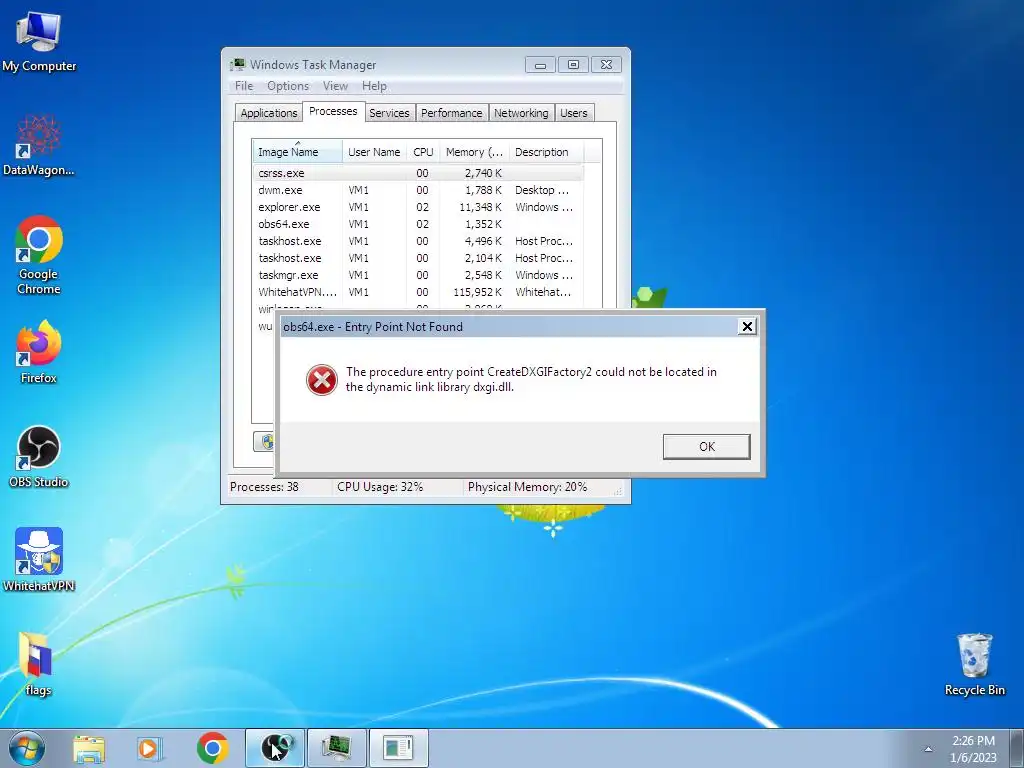The image size is (1024, 768).
Task: Switch to the Users tab
Action: (573, 113)
